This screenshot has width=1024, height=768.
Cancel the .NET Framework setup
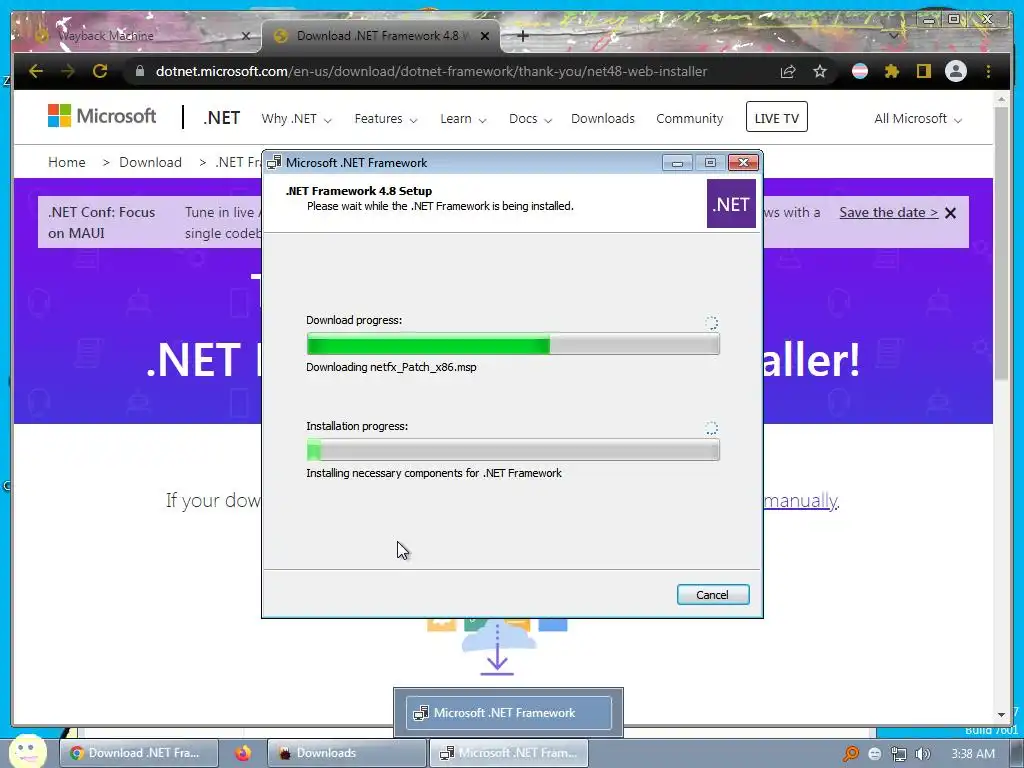point(712,594)
